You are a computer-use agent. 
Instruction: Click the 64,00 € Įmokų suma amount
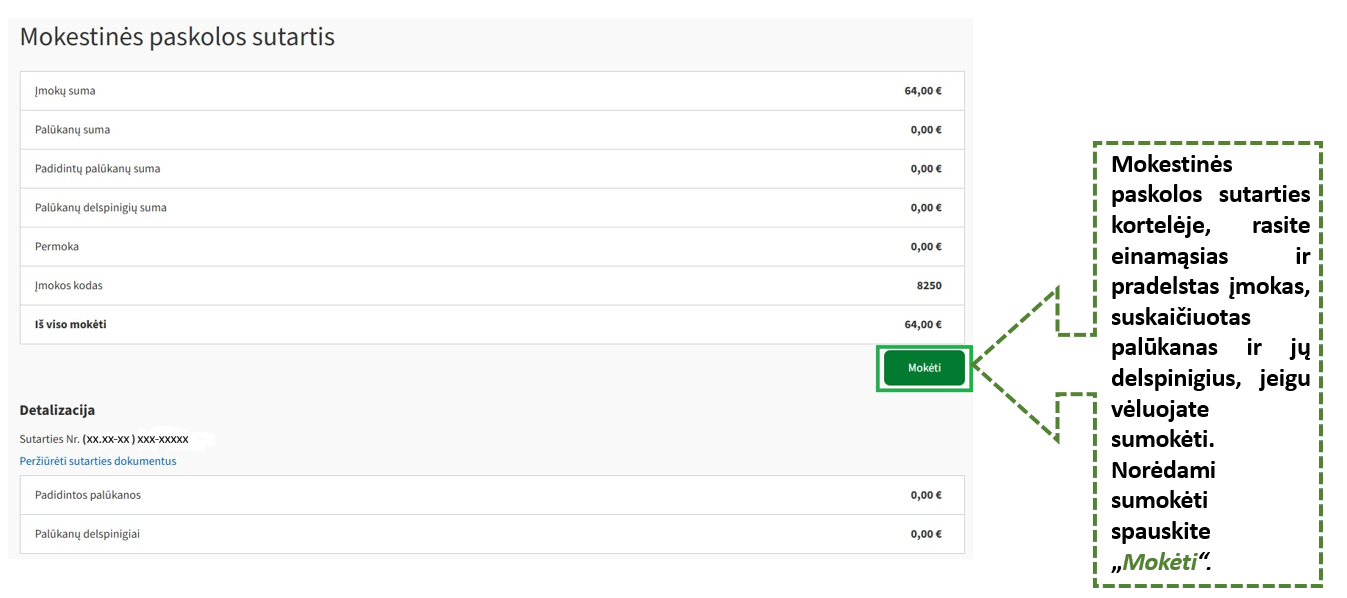coord(923,91)
